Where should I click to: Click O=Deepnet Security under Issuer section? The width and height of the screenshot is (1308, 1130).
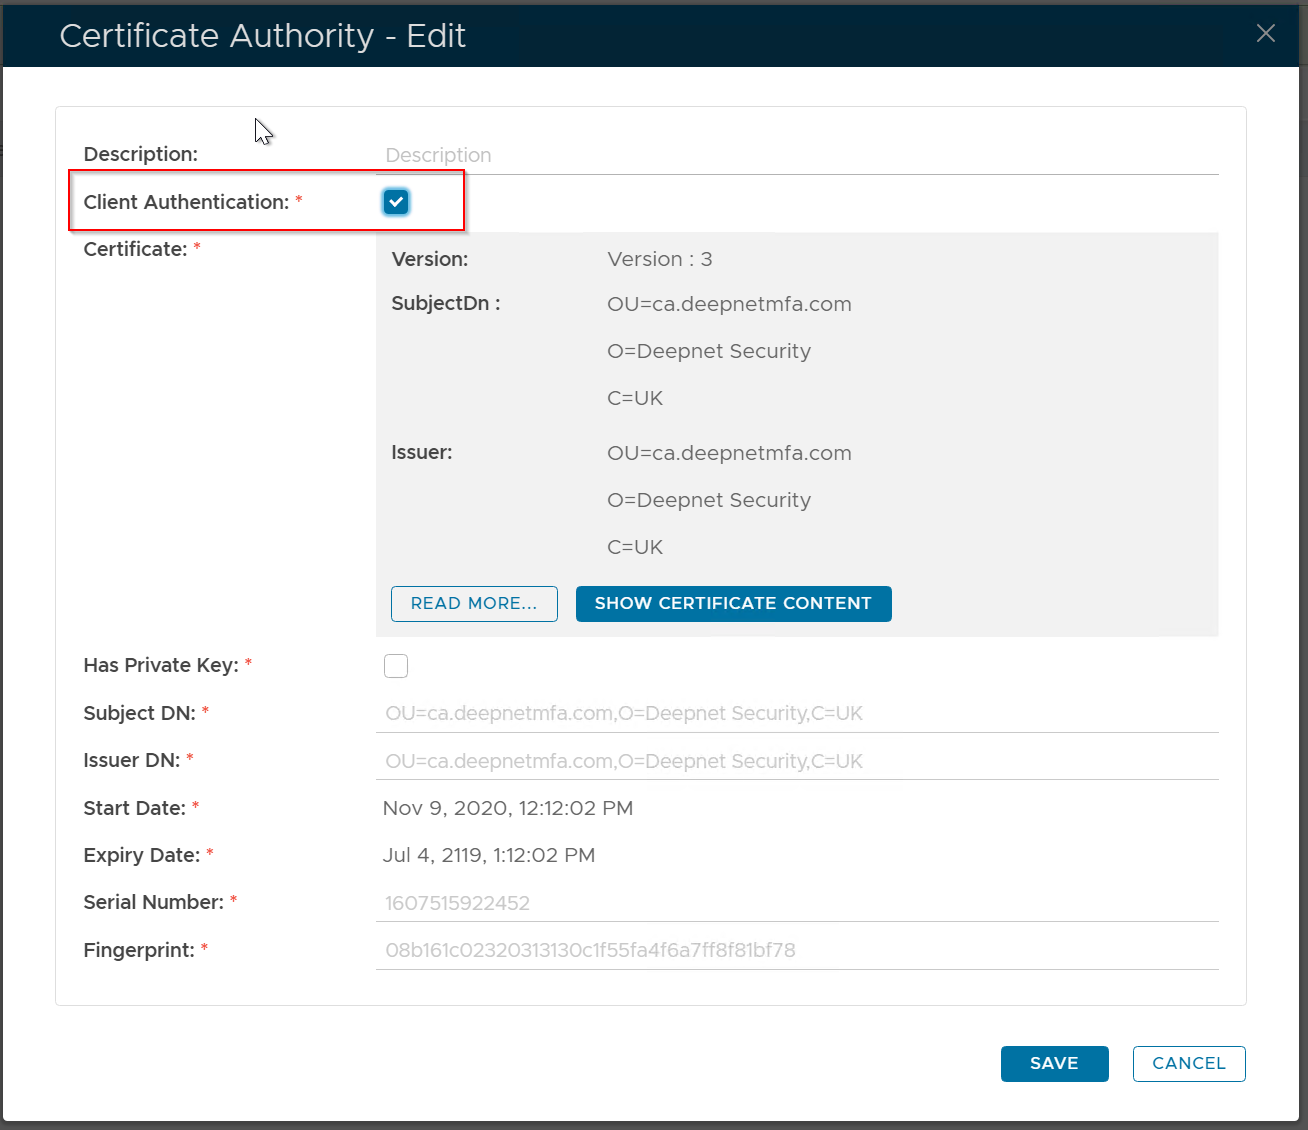[708, 500]
